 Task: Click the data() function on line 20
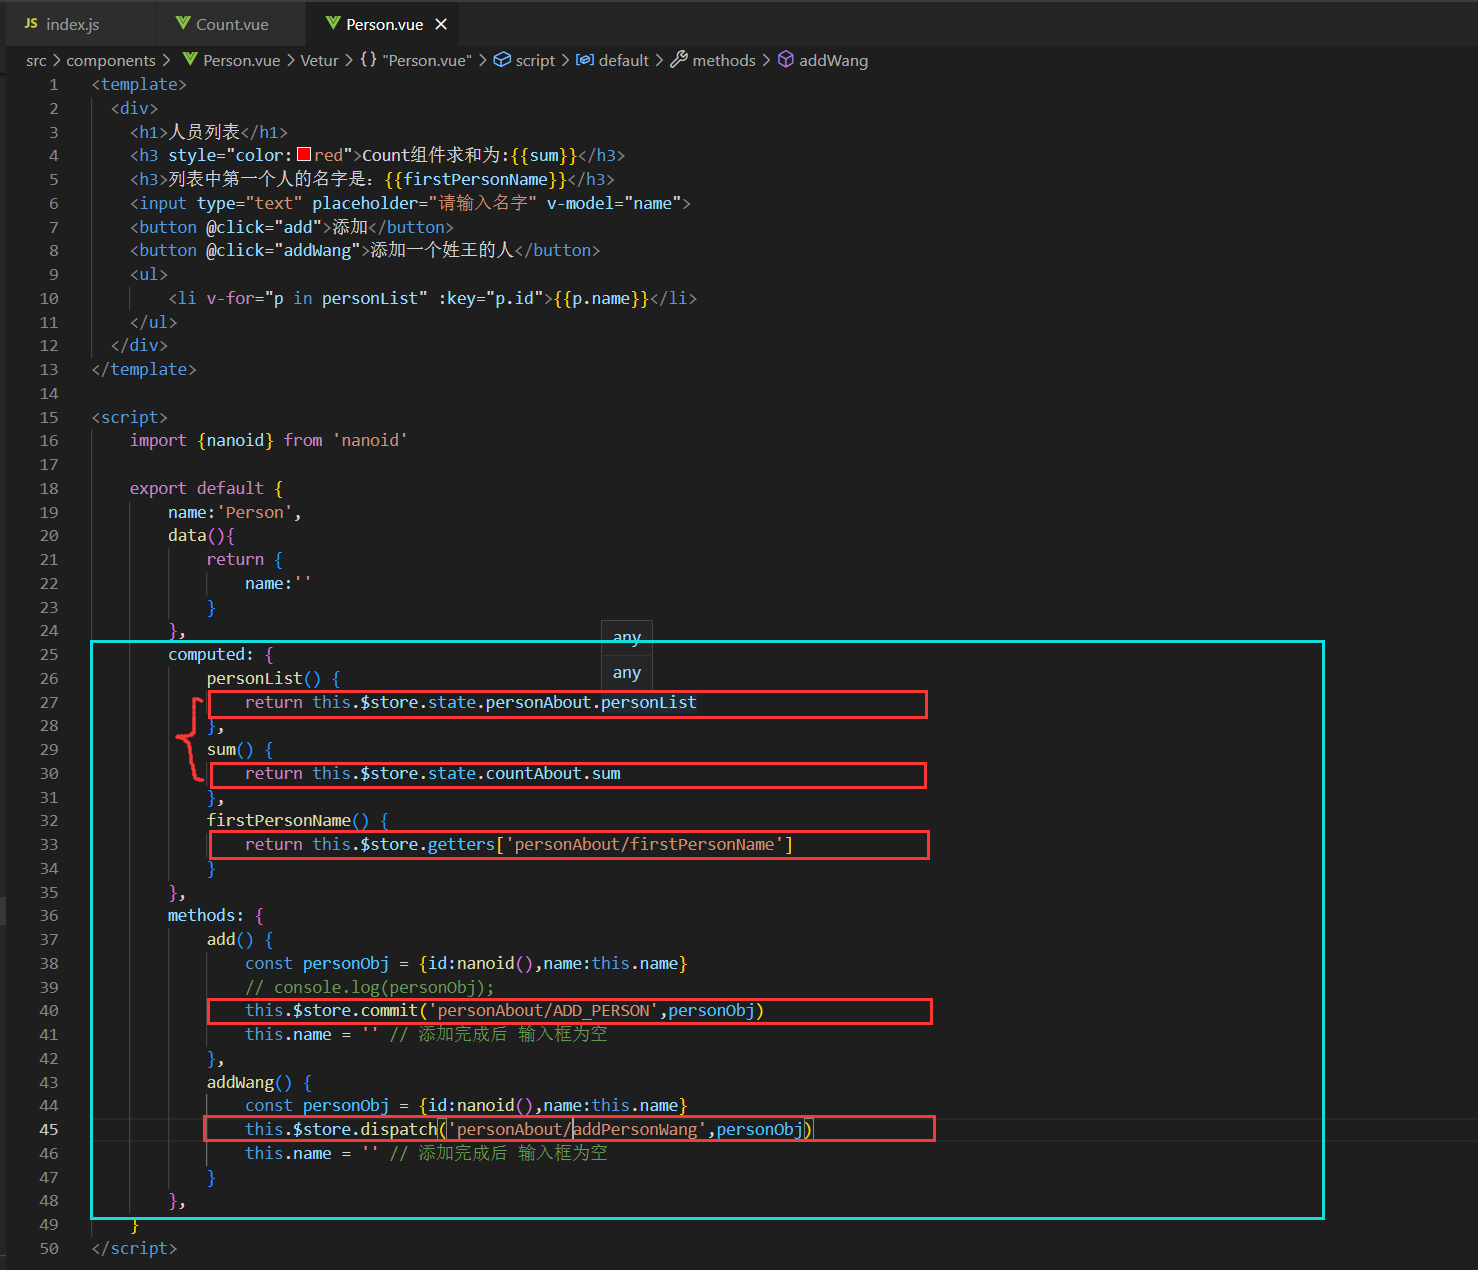click(197, 536)
